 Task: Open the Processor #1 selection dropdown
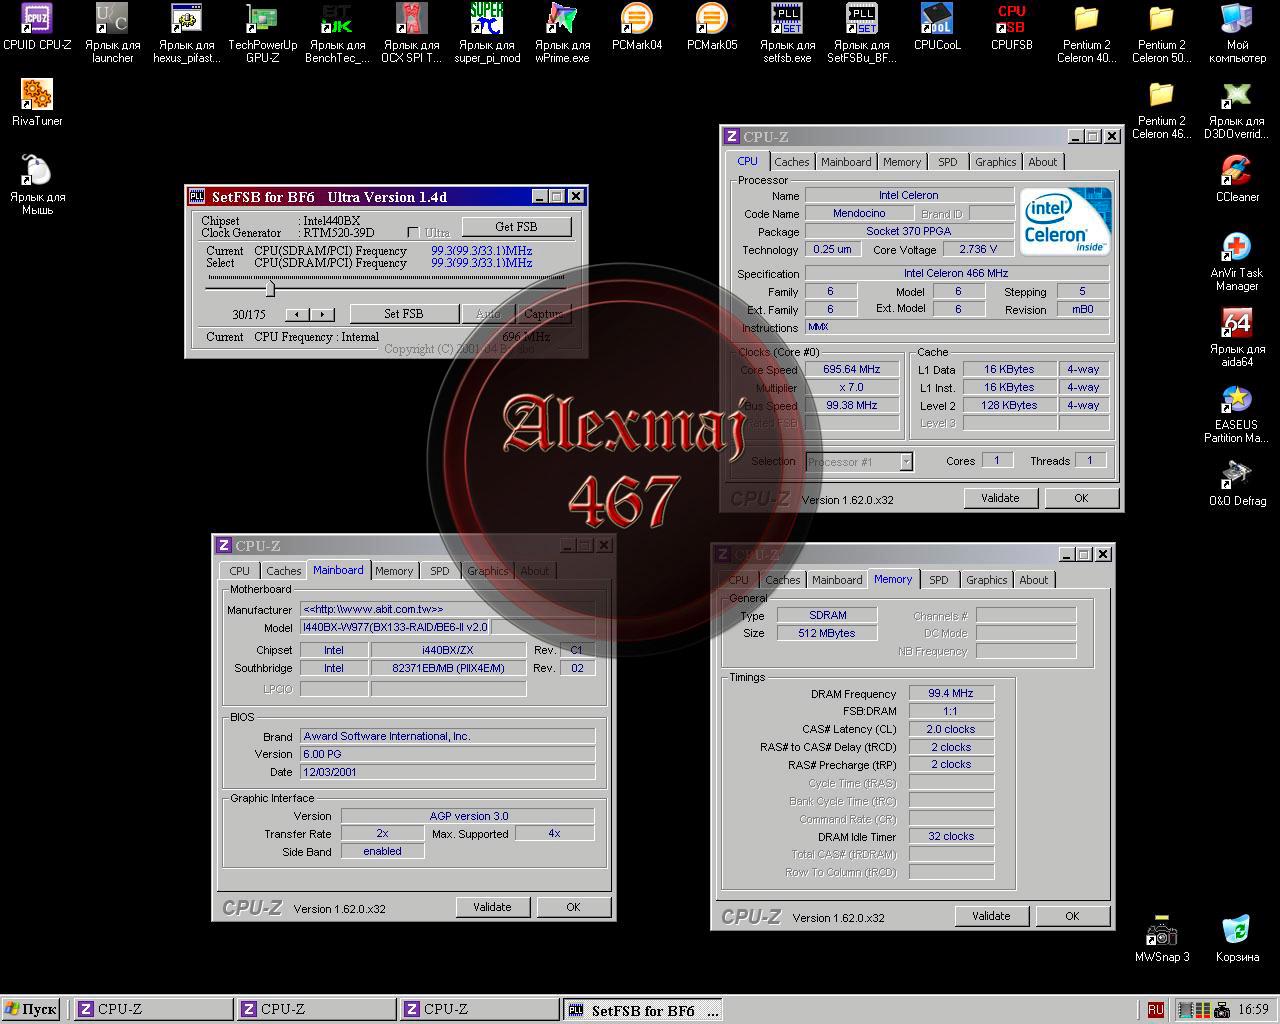(905, 461)
